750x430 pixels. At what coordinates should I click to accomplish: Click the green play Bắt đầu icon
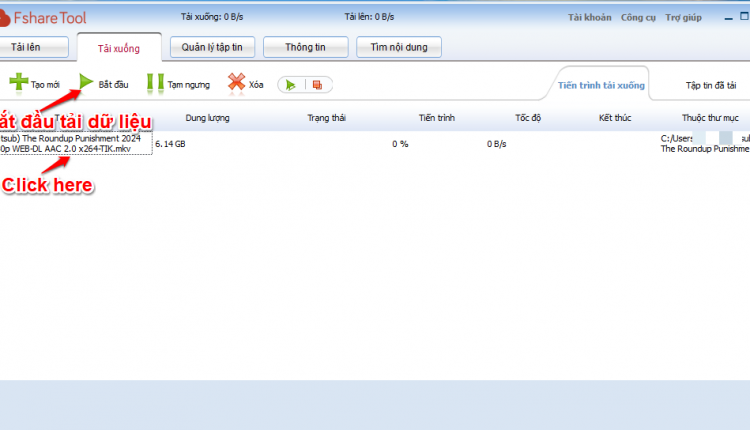point(86,82)
